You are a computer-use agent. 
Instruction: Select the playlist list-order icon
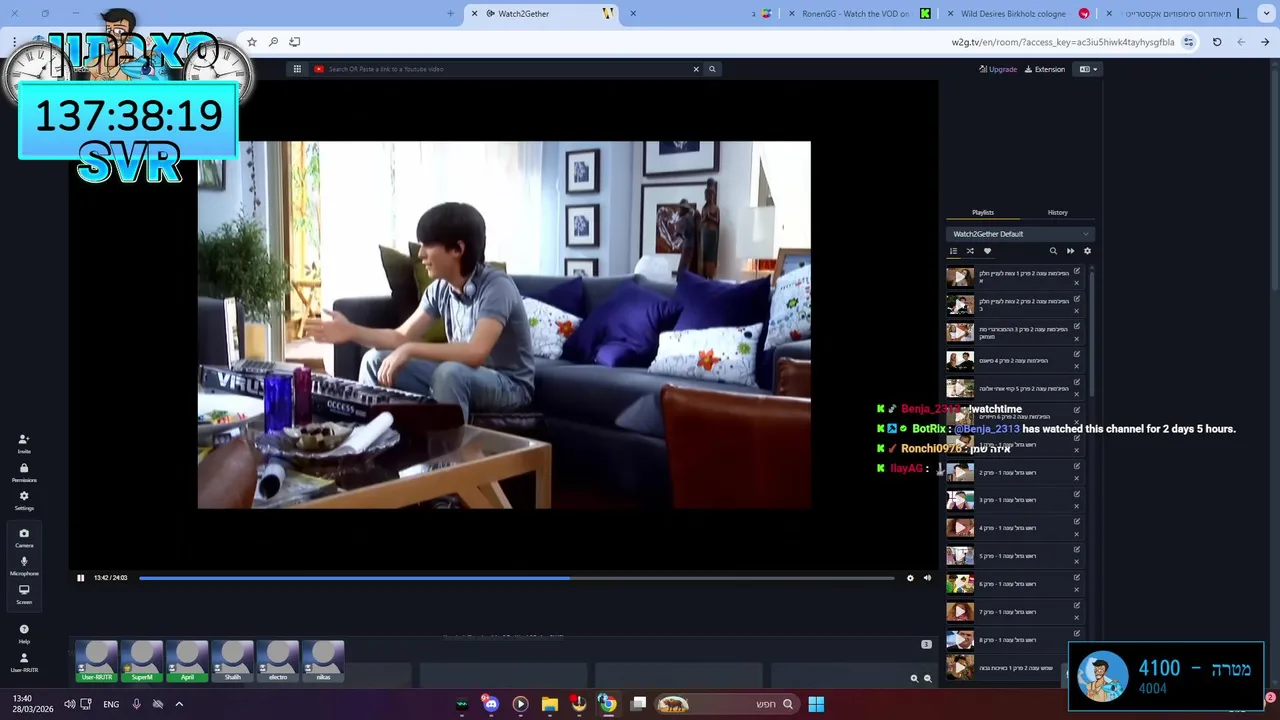coord(953,251)
